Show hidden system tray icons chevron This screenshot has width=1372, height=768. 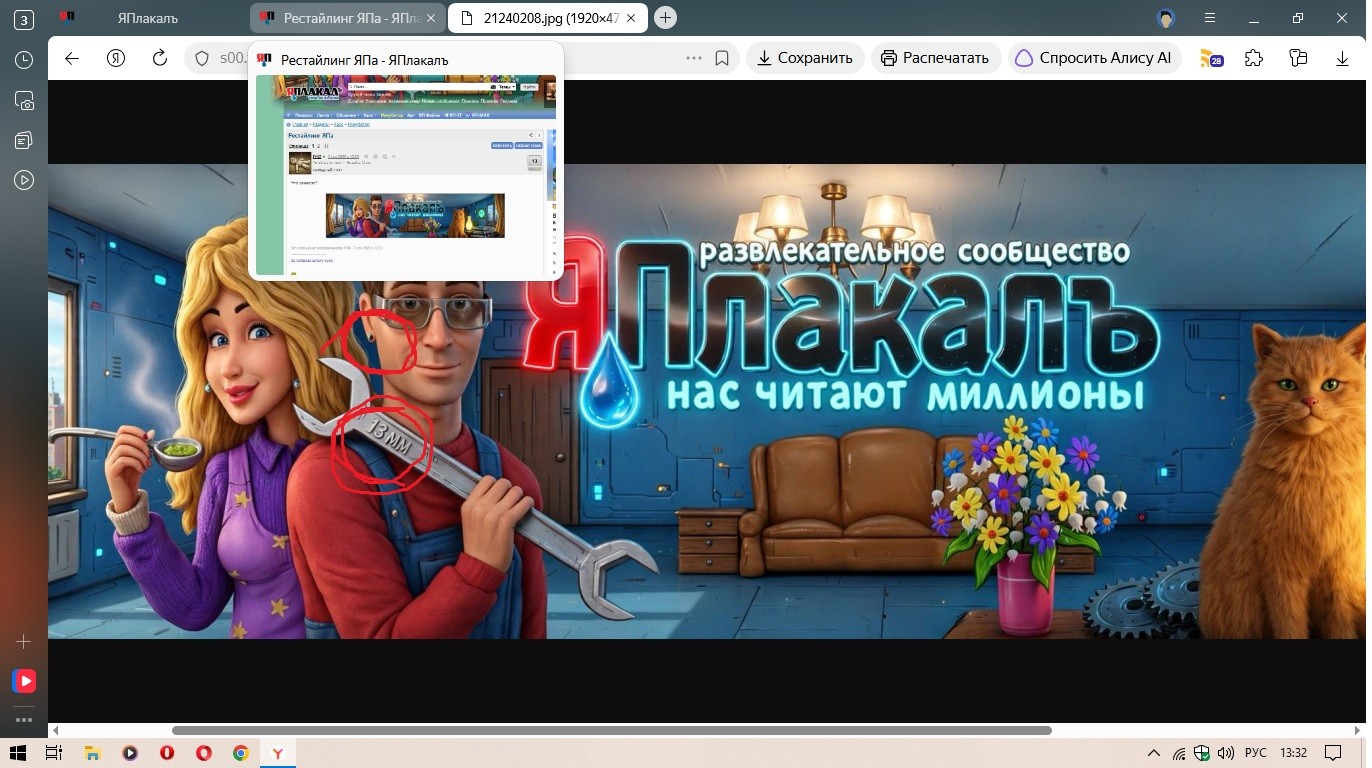[x=1154, y=753]
